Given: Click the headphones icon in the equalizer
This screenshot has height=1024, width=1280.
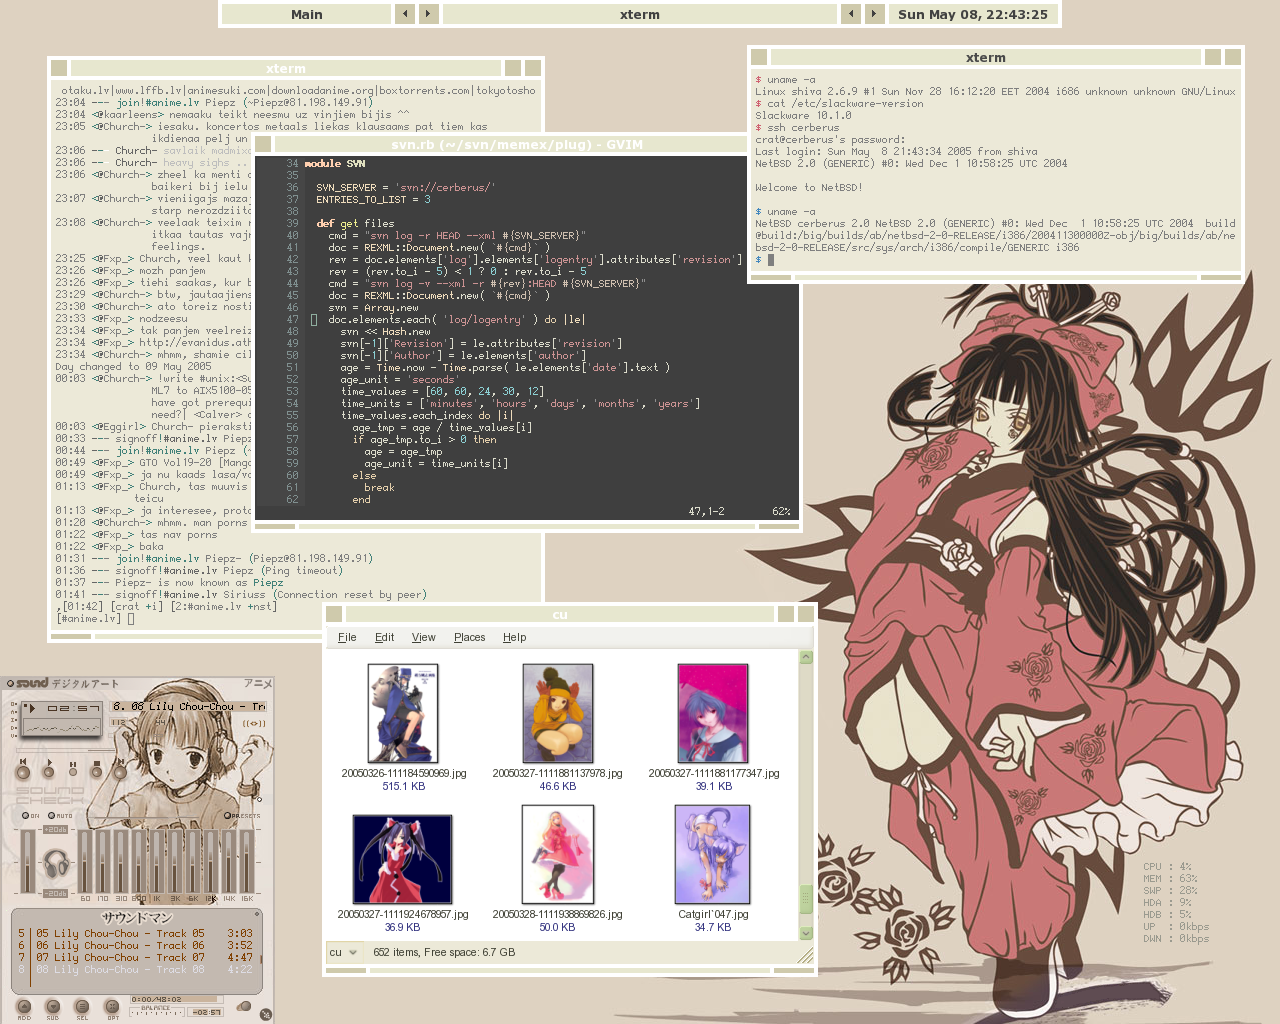Looking at the screenshot, I should [x=56, y=863].
